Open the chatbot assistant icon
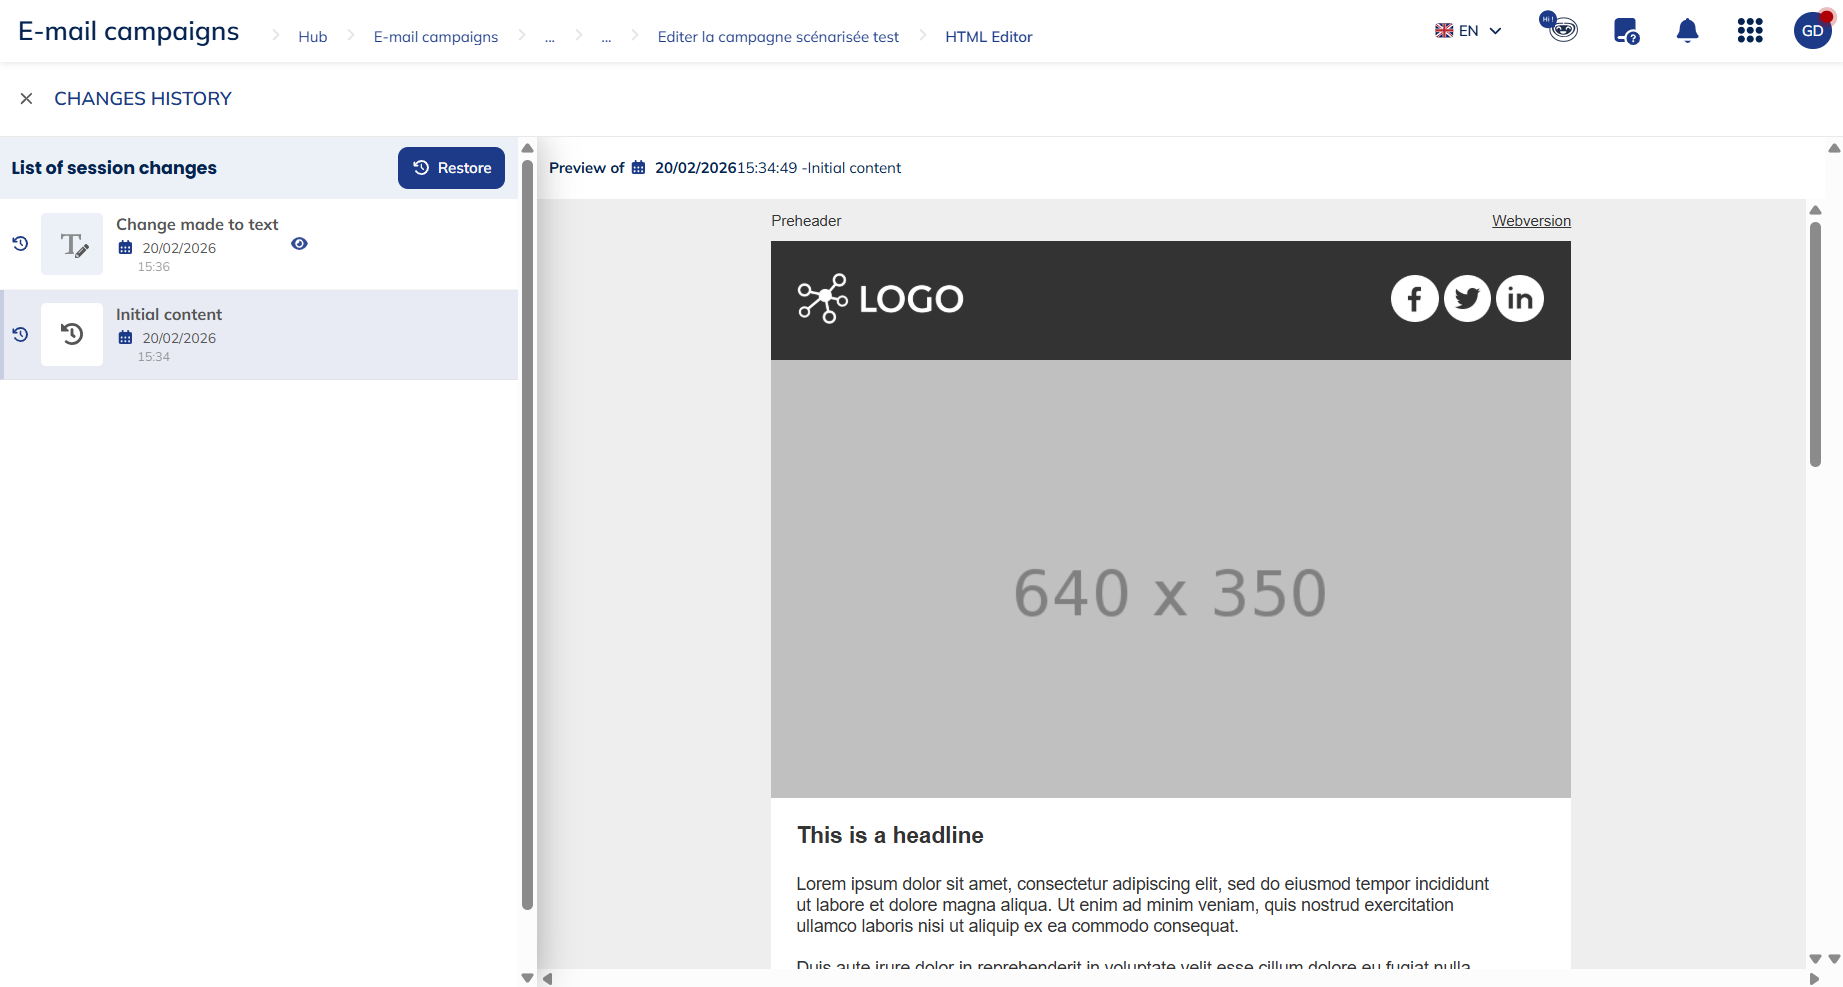This screenshot has height=987, width=1843. 1559,27
